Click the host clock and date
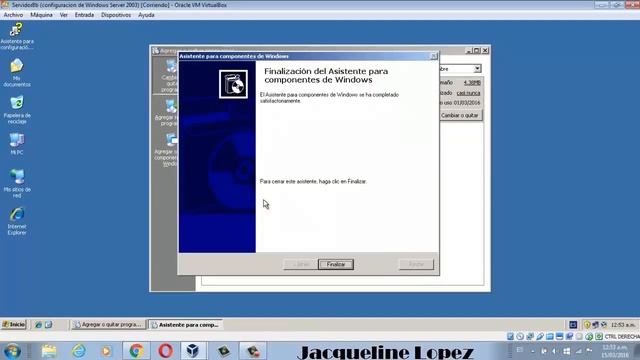Image resolution: width=640 pixels, height=360 pixels. pyautogui.click(x=616, y=351)
